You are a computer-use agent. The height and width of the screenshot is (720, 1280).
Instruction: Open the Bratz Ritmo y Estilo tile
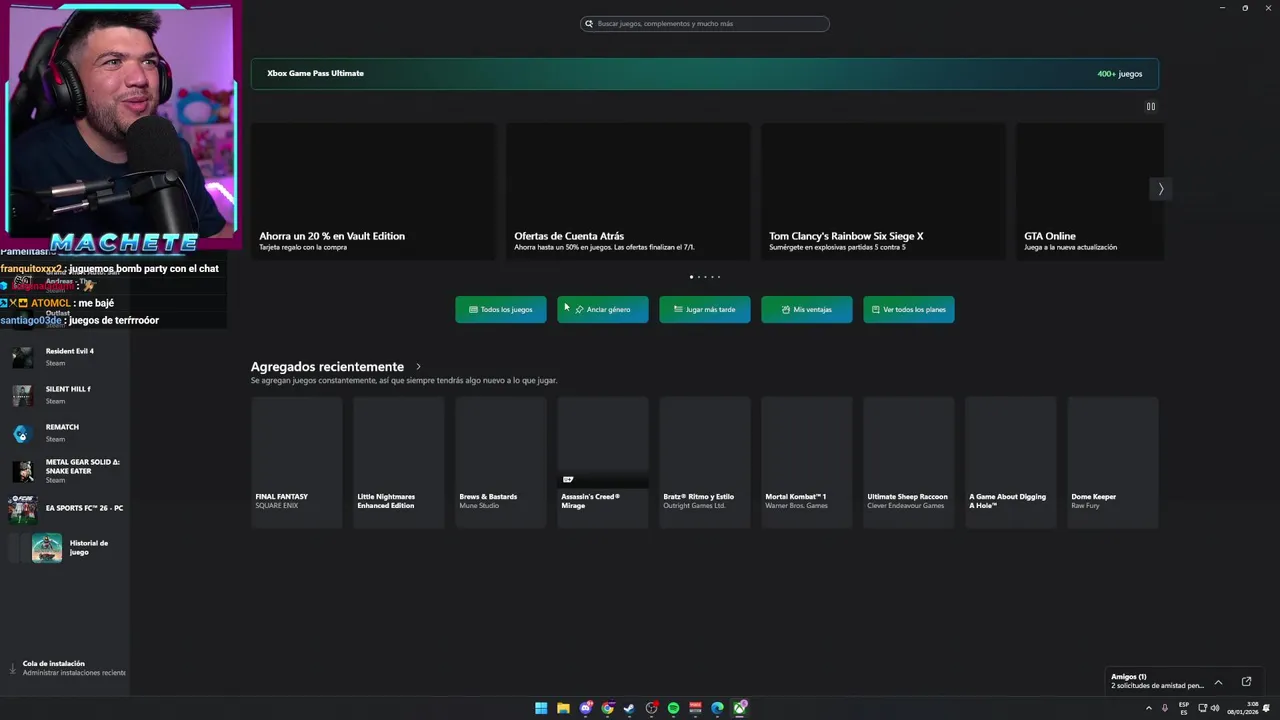pos(705,462)
